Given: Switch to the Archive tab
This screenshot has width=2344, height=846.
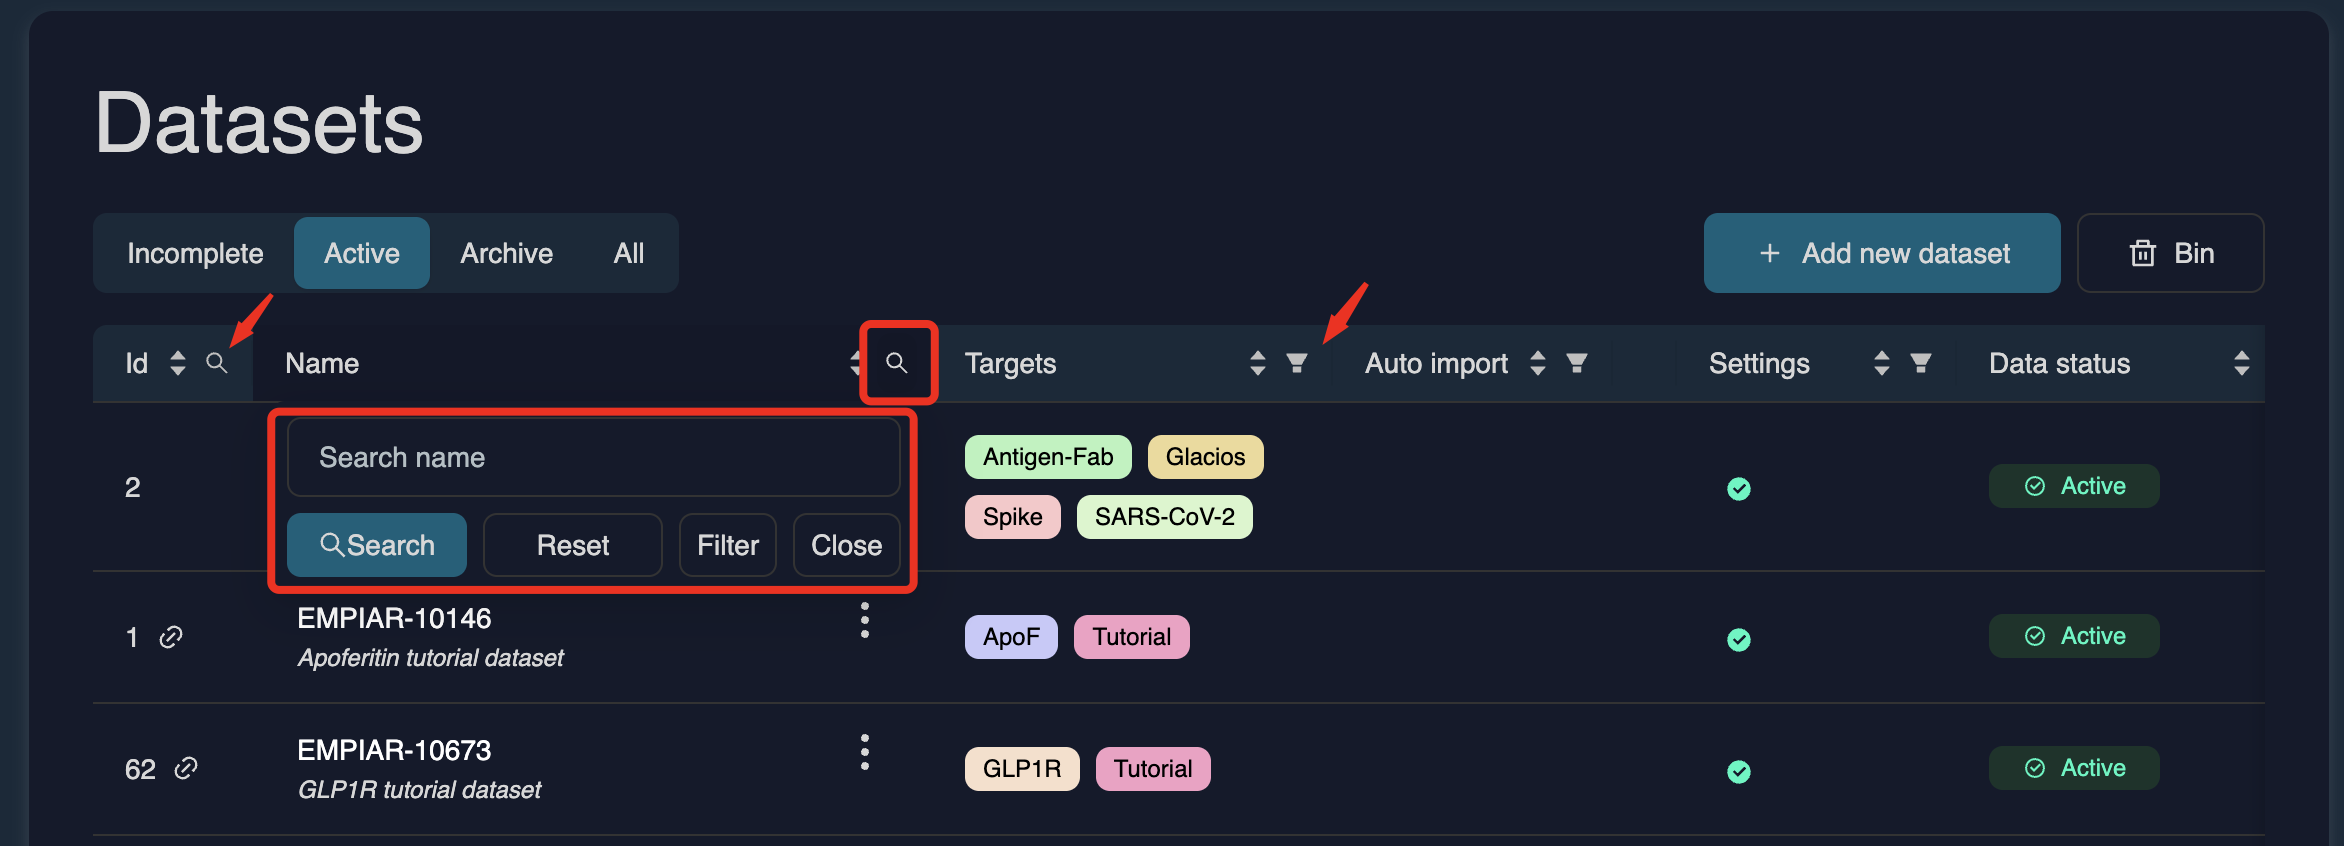Looking at the screenshot, I should (506, 254).
